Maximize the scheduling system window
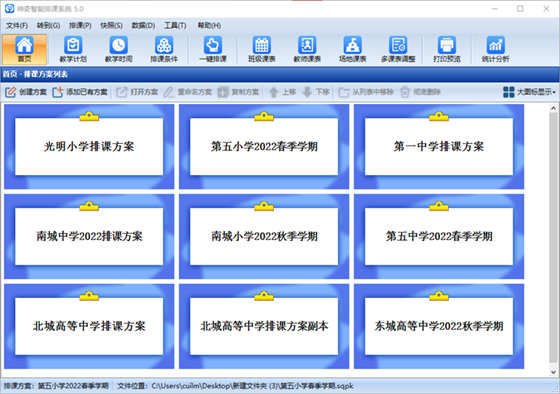The image size is (560, 394). 520,9
